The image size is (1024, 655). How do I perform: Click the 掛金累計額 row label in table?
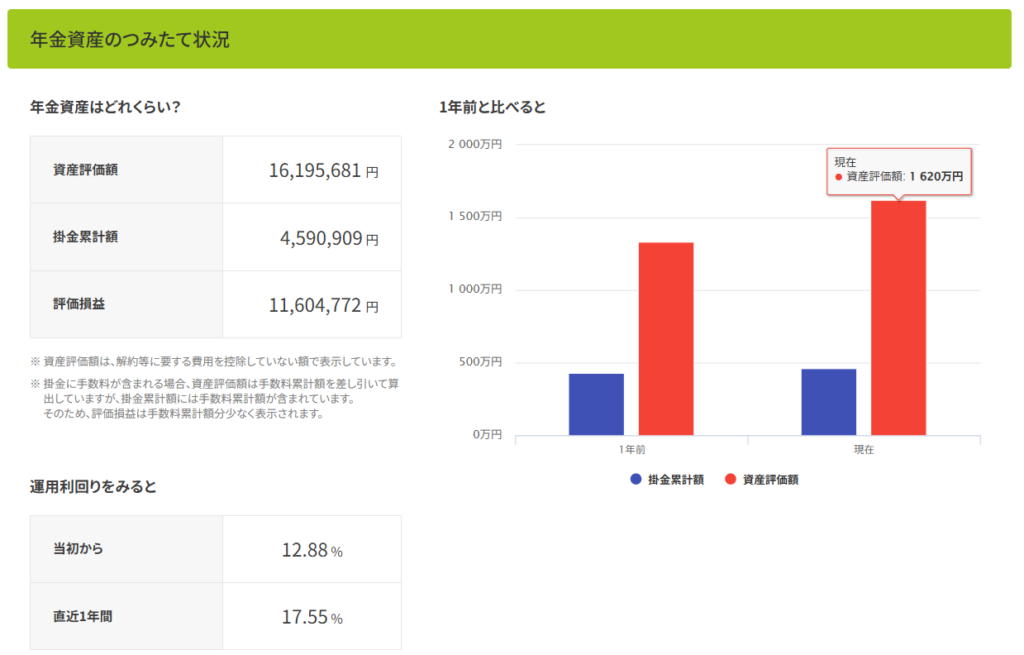(86, 237)
